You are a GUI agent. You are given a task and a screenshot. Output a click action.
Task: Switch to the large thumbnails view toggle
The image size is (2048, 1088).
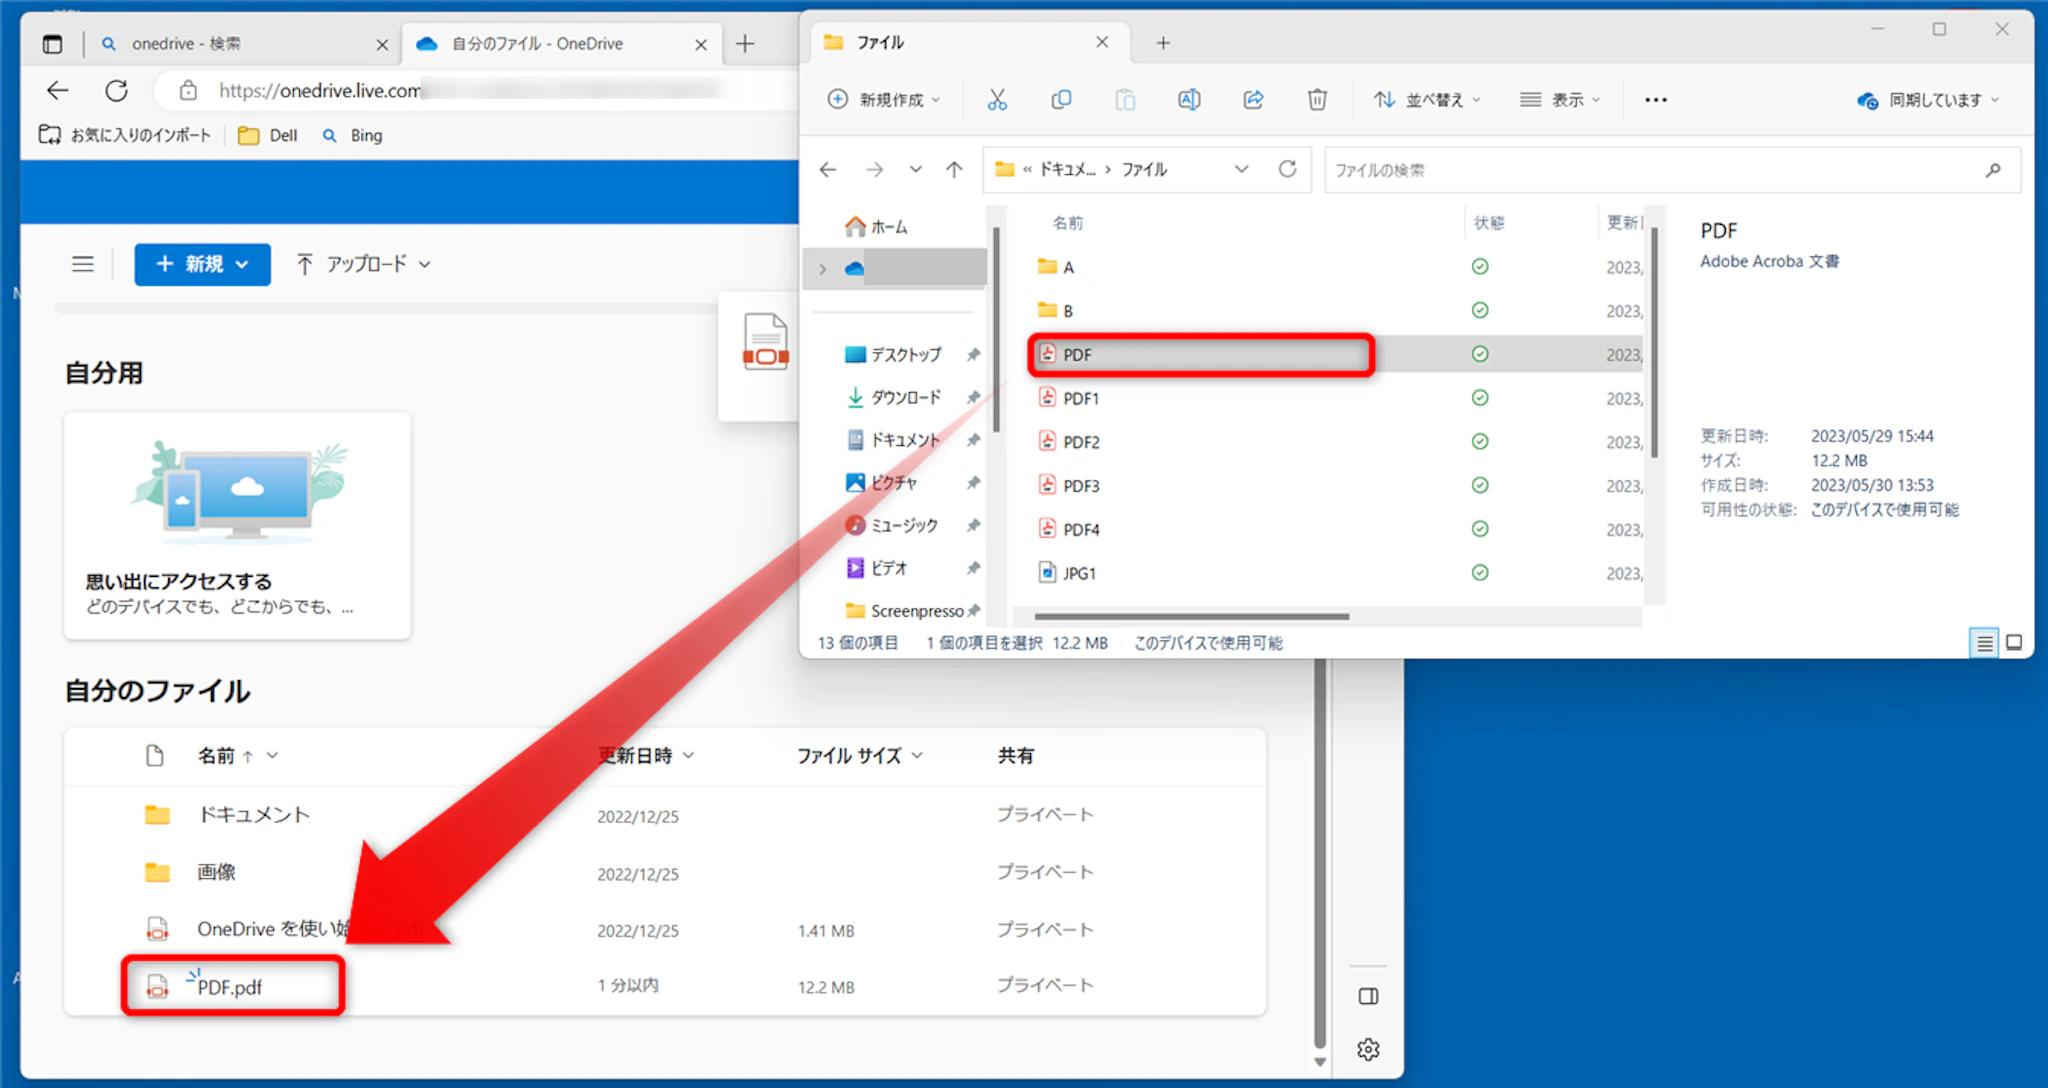coord(2014,643)
